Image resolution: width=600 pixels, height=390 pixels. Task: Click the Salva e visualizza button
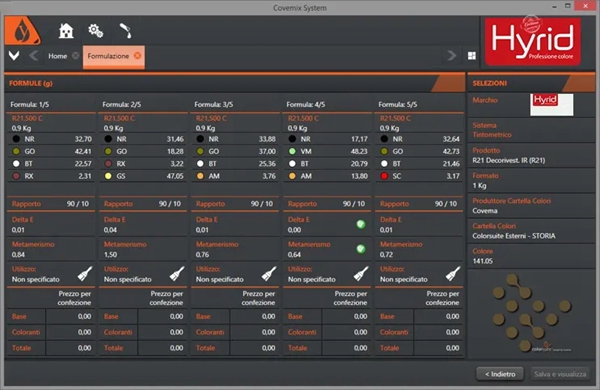[560, 374]
